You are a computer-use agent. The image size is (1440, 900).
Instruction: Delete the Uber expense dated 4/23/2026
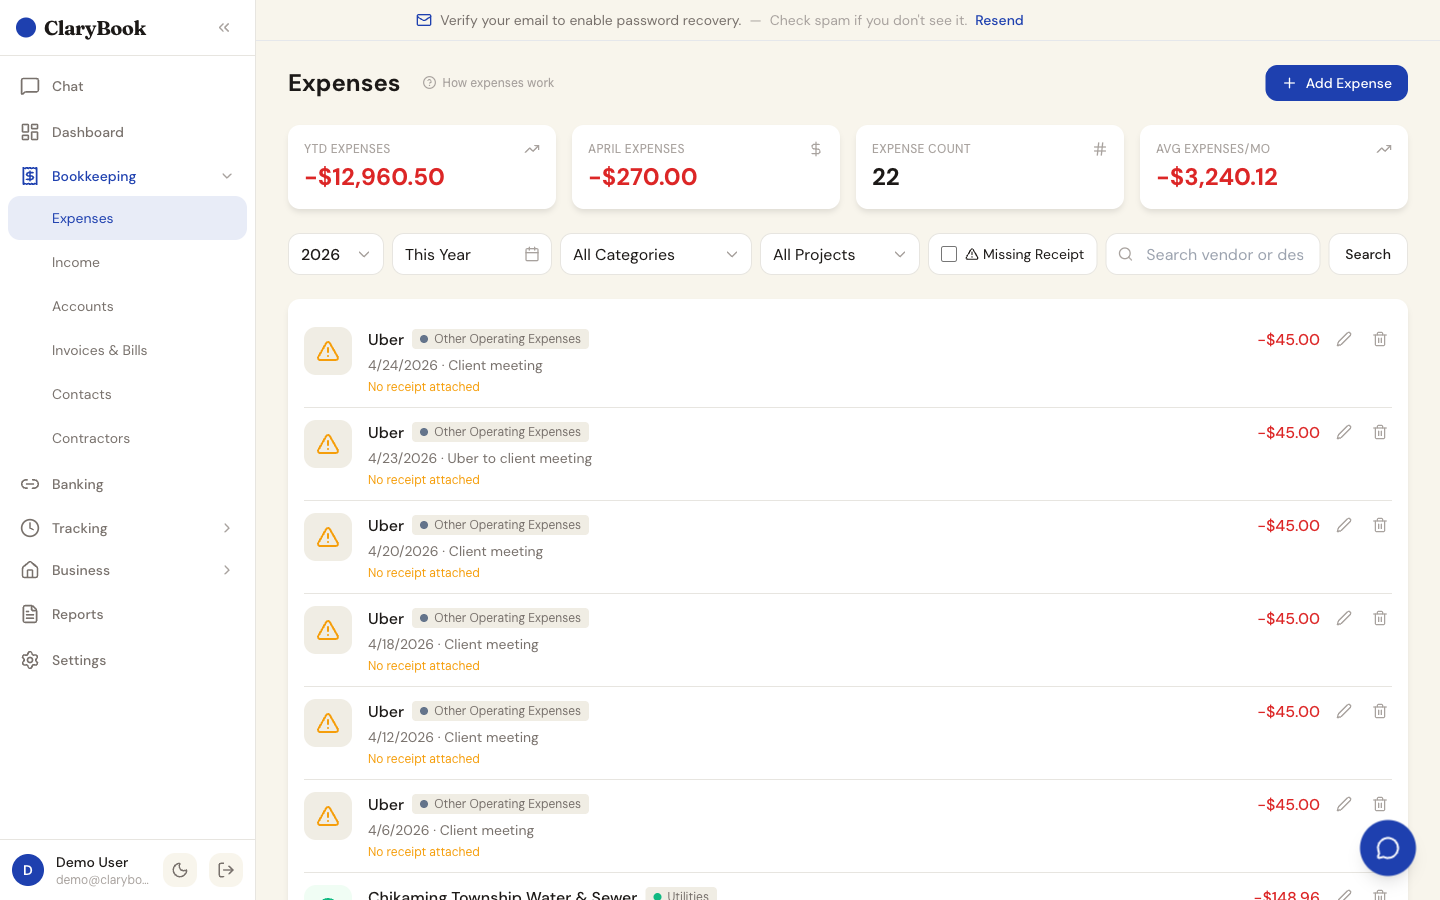[1379, 432]
